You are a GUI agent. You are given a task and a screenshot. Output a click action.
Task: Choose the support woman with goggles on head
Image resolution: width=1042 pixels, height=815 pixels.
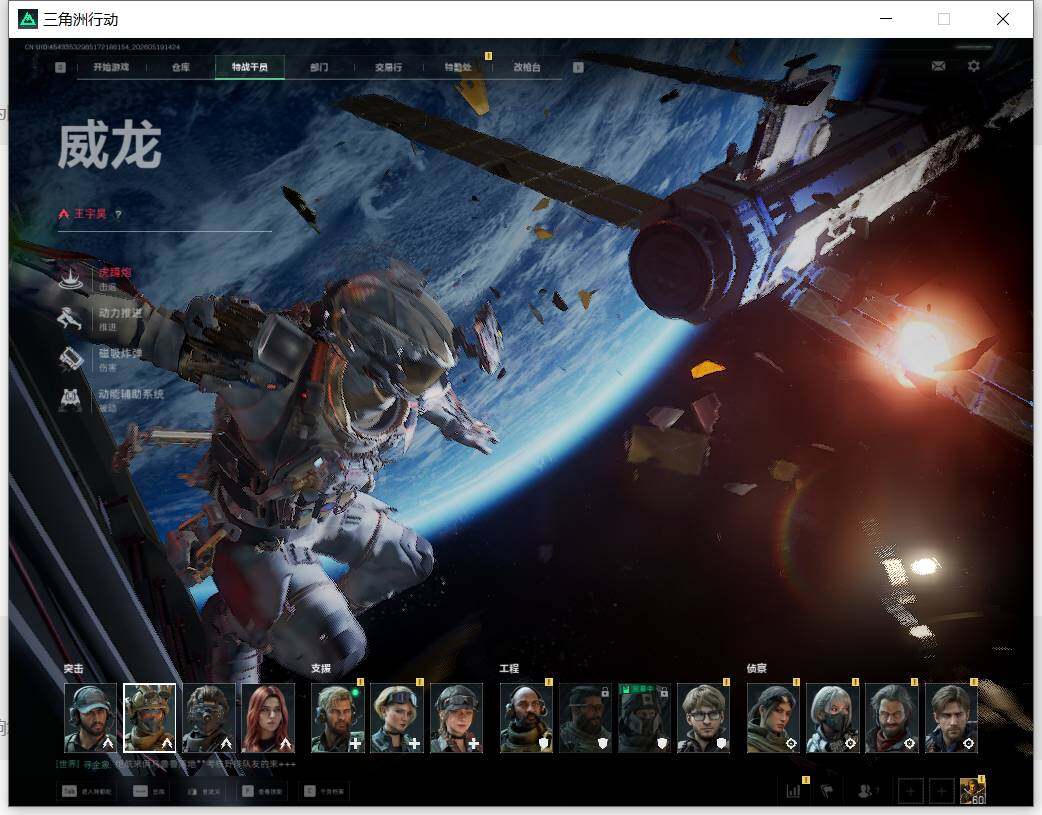(x=397, y=718)
